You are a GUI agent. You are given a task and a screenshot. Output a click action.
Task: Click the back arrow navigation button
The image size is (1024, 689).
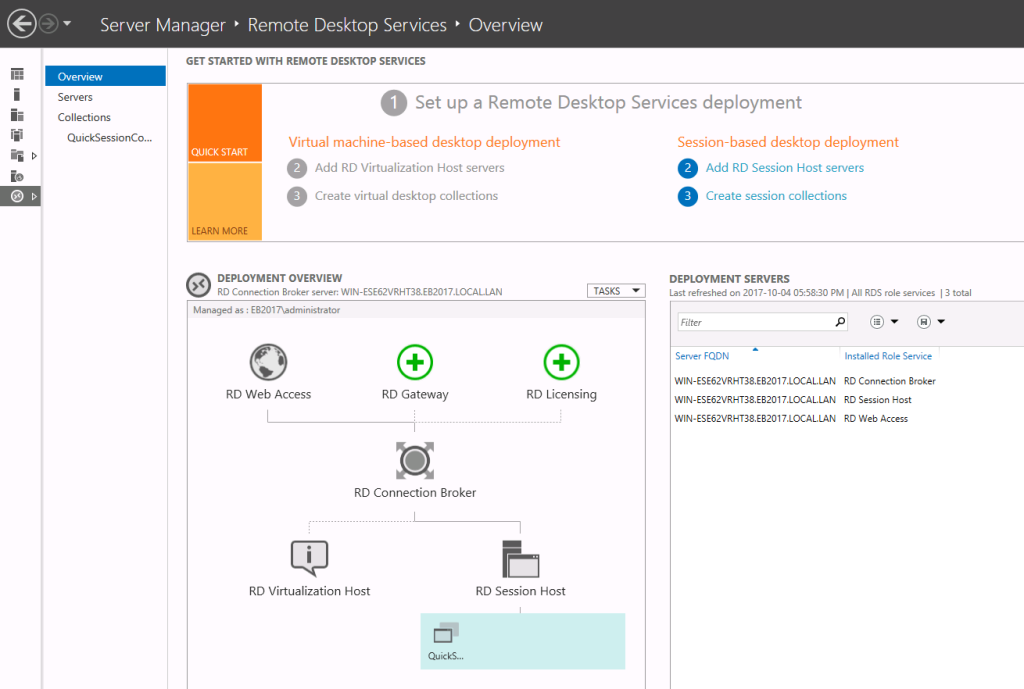(21, 23)
